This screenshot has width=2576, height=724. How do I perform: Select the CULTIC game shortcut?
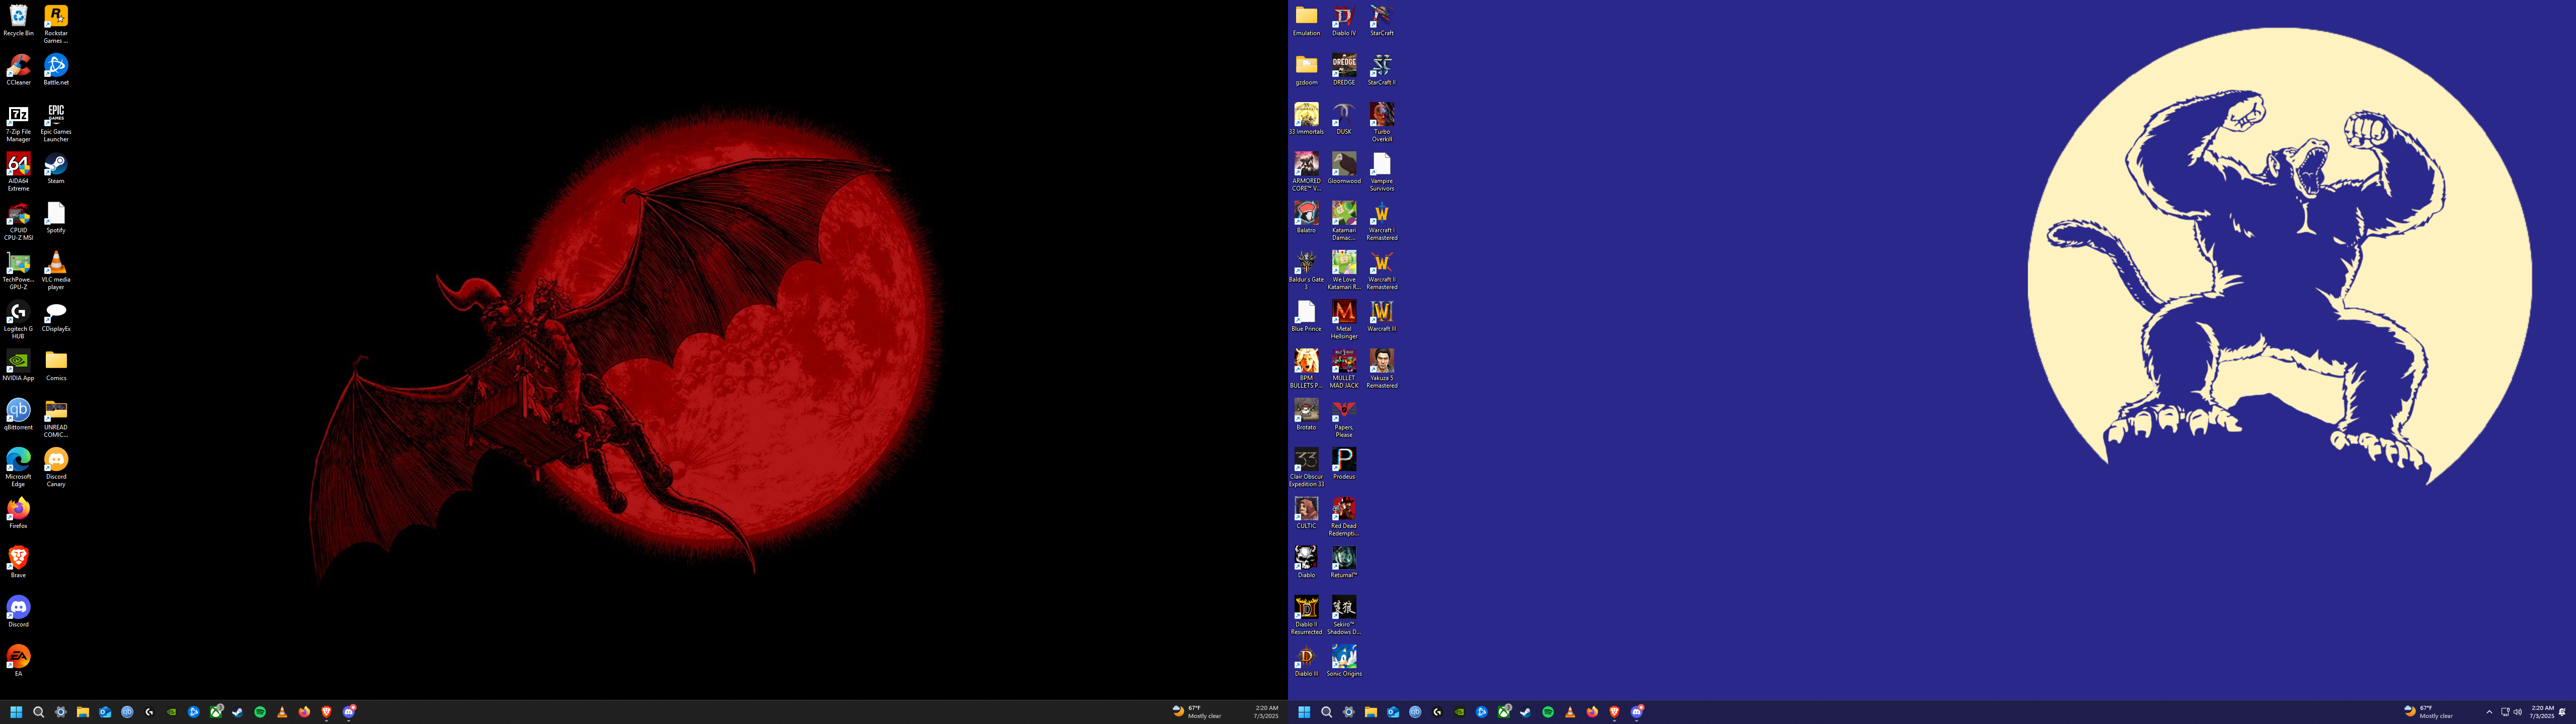pos(1306,512)
